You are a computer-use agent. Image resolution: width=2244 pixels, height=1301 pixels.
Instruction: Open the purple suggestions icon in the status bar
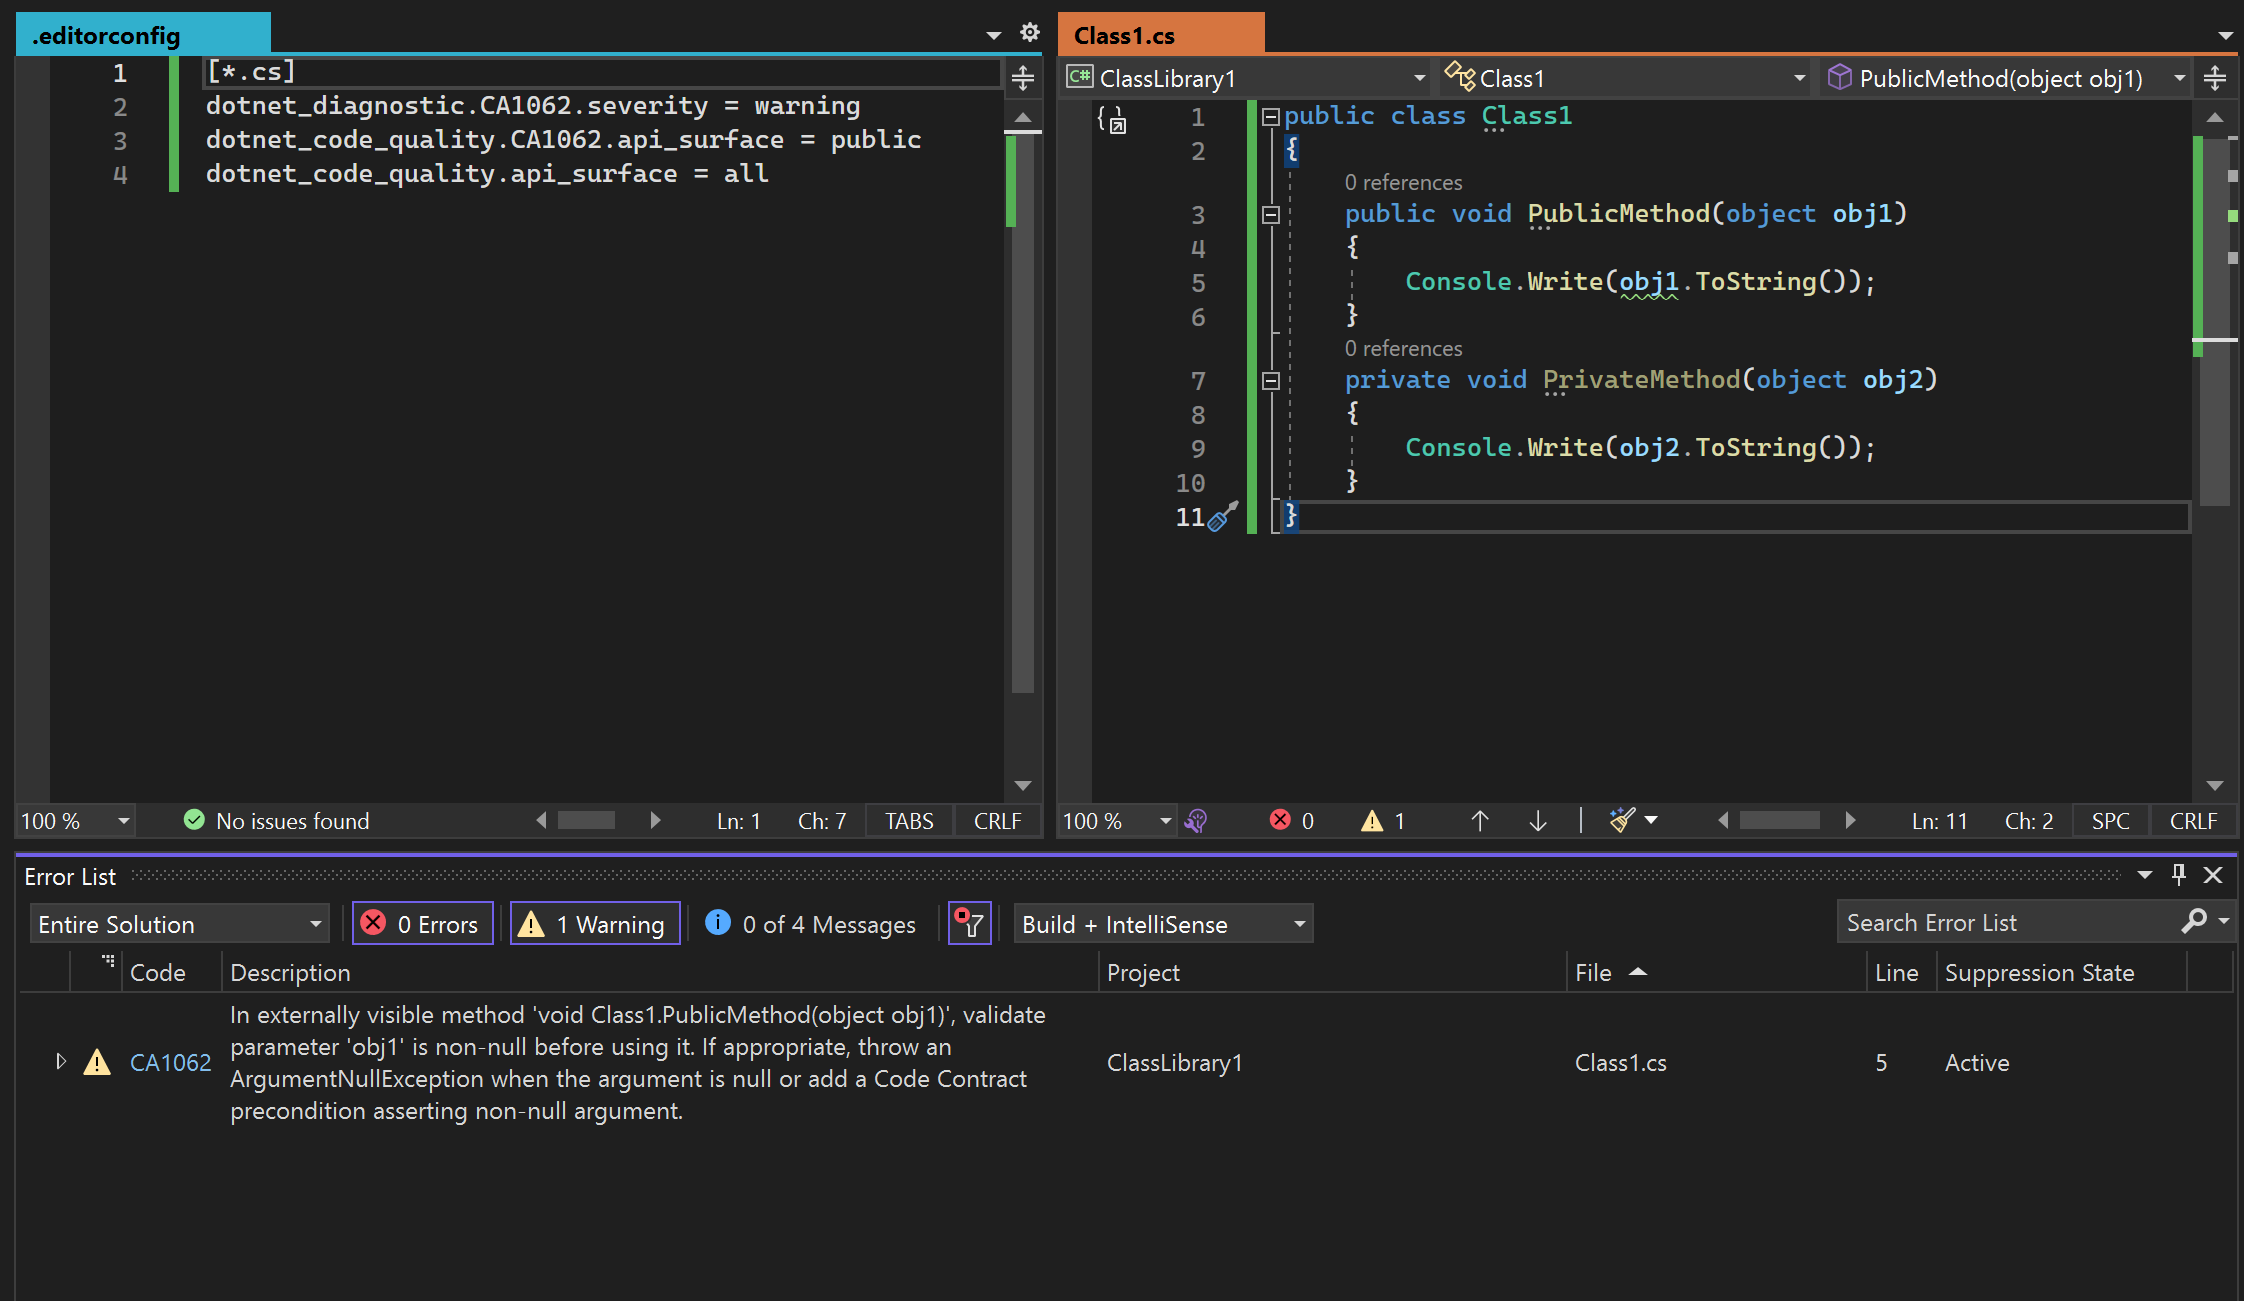click(1197, 820)
